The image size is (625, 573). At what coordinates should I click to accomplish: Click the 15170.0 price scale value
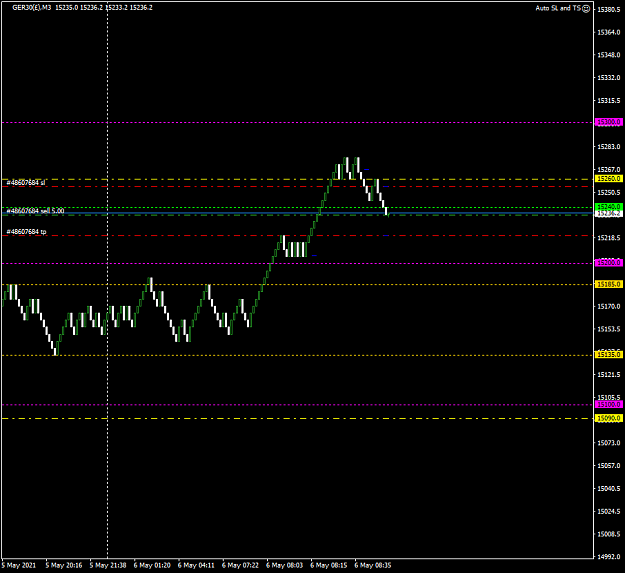[x=609, y=306]
